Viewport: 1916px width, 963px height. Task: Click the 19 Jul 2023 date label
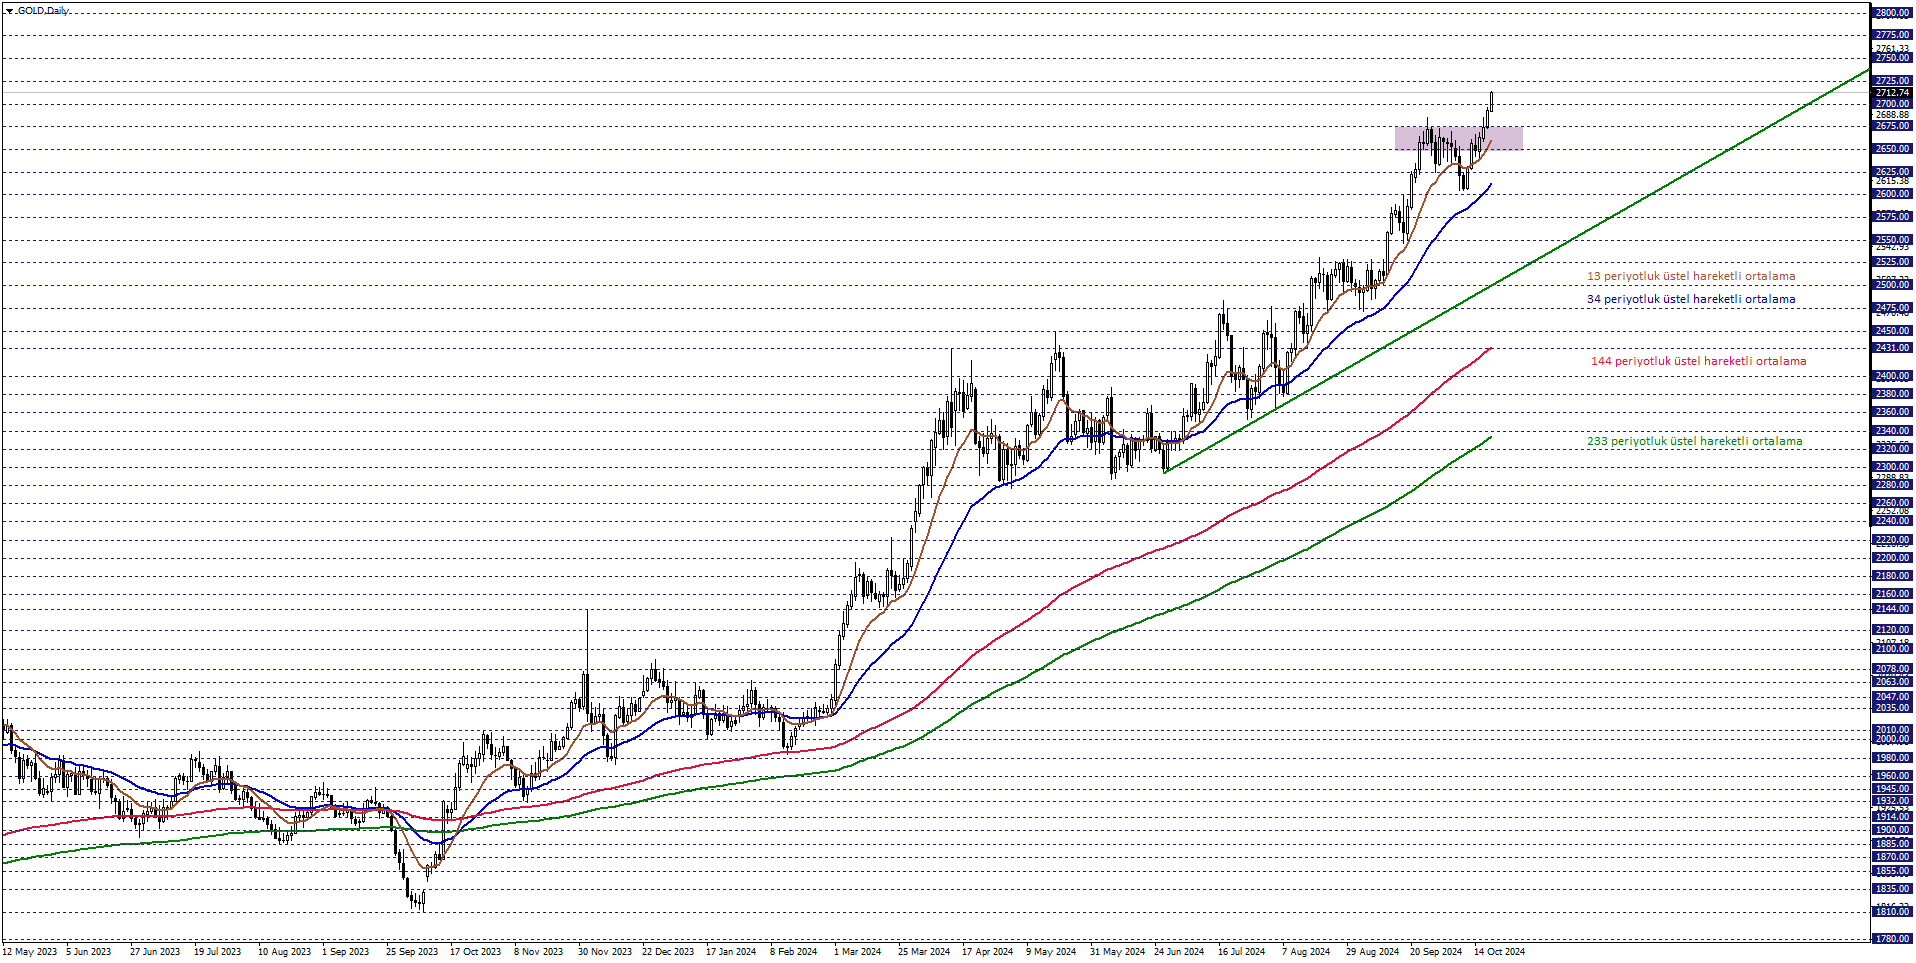(217, 952)
